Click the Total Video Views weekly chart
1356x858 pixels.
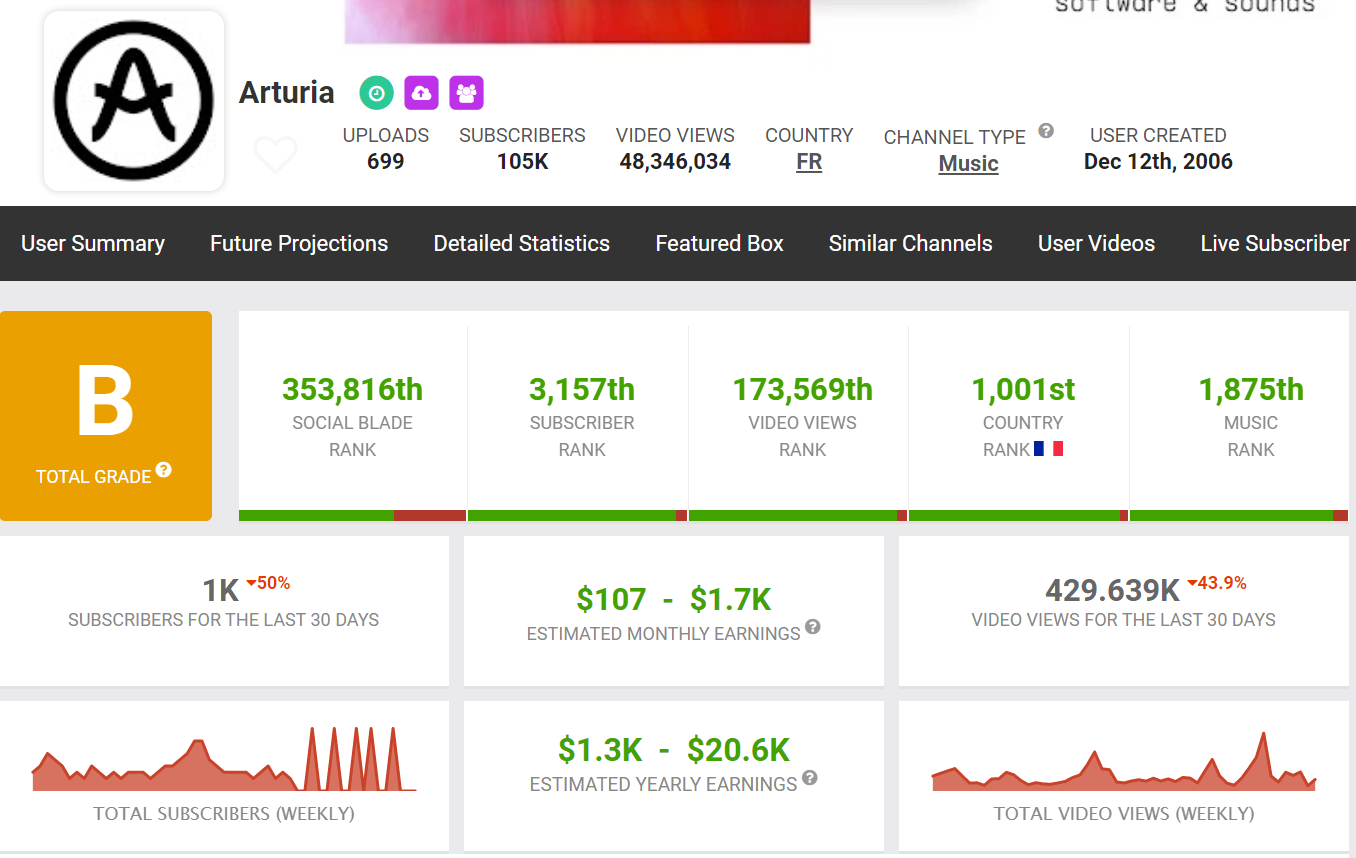click(x=1124, y=761)
